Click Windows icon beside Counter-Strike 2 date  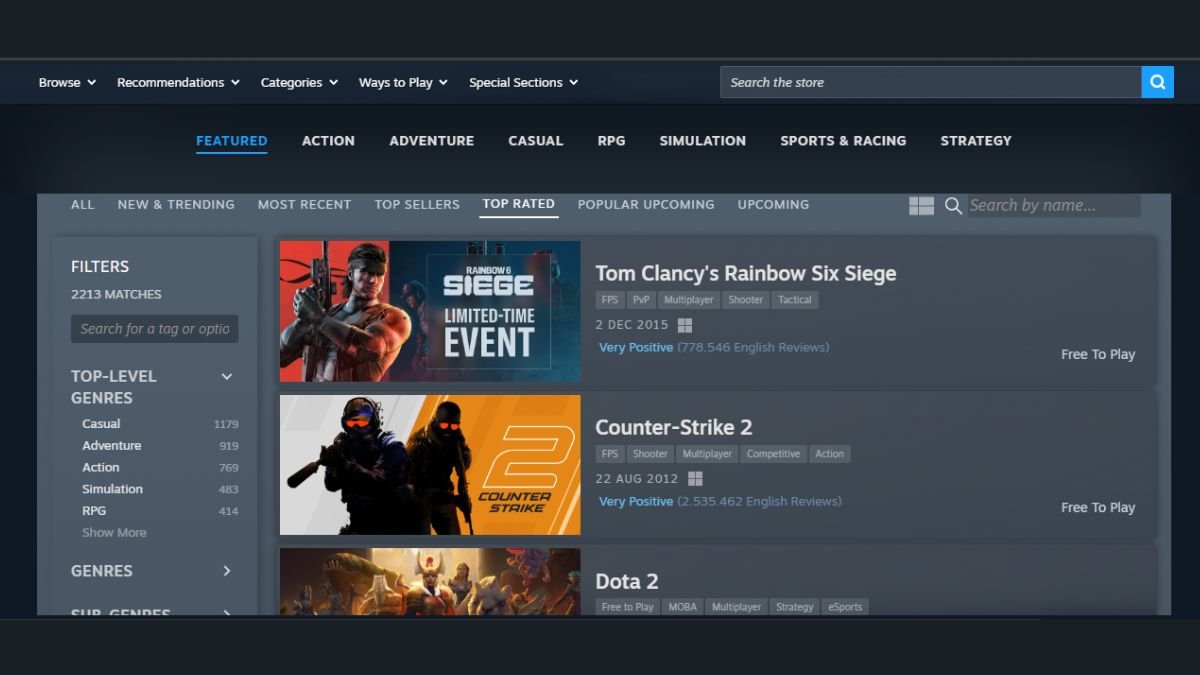[x=695, y=479]
